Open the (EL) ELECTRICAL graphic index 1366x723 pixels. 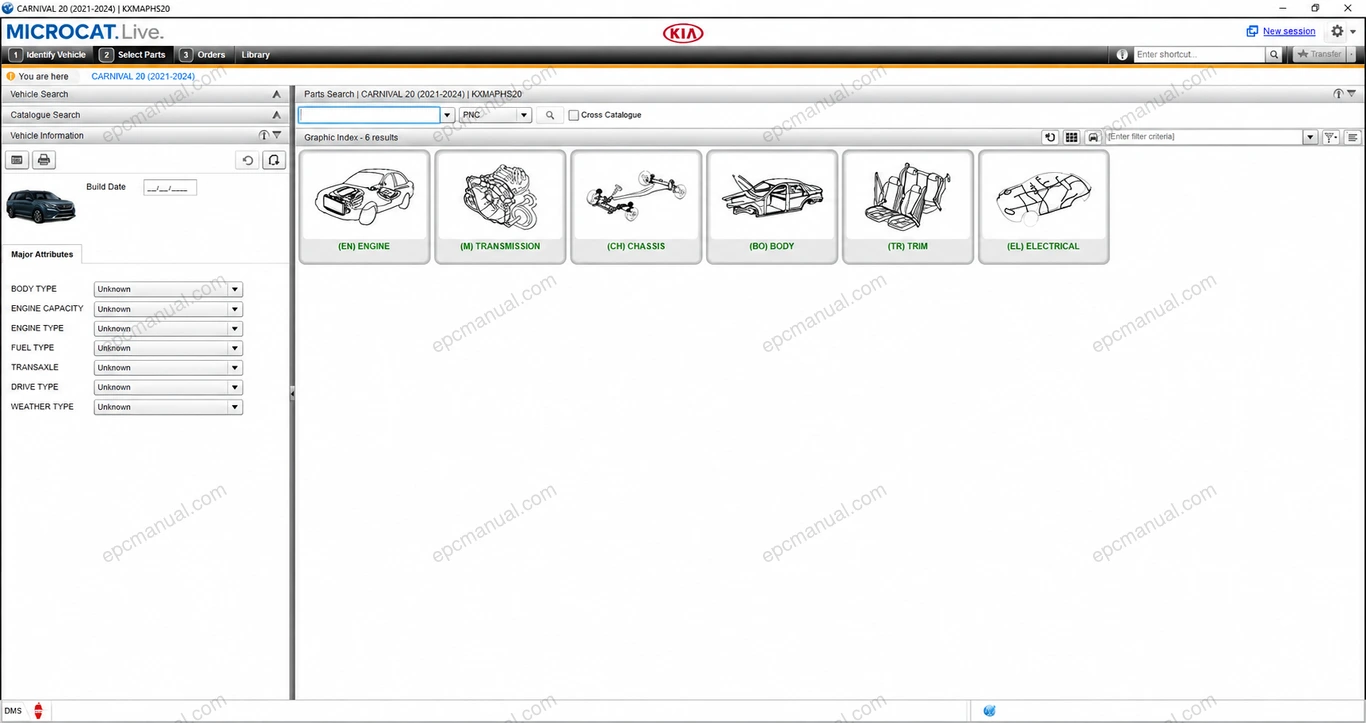pyautogui.click(x=1043, y=207)
